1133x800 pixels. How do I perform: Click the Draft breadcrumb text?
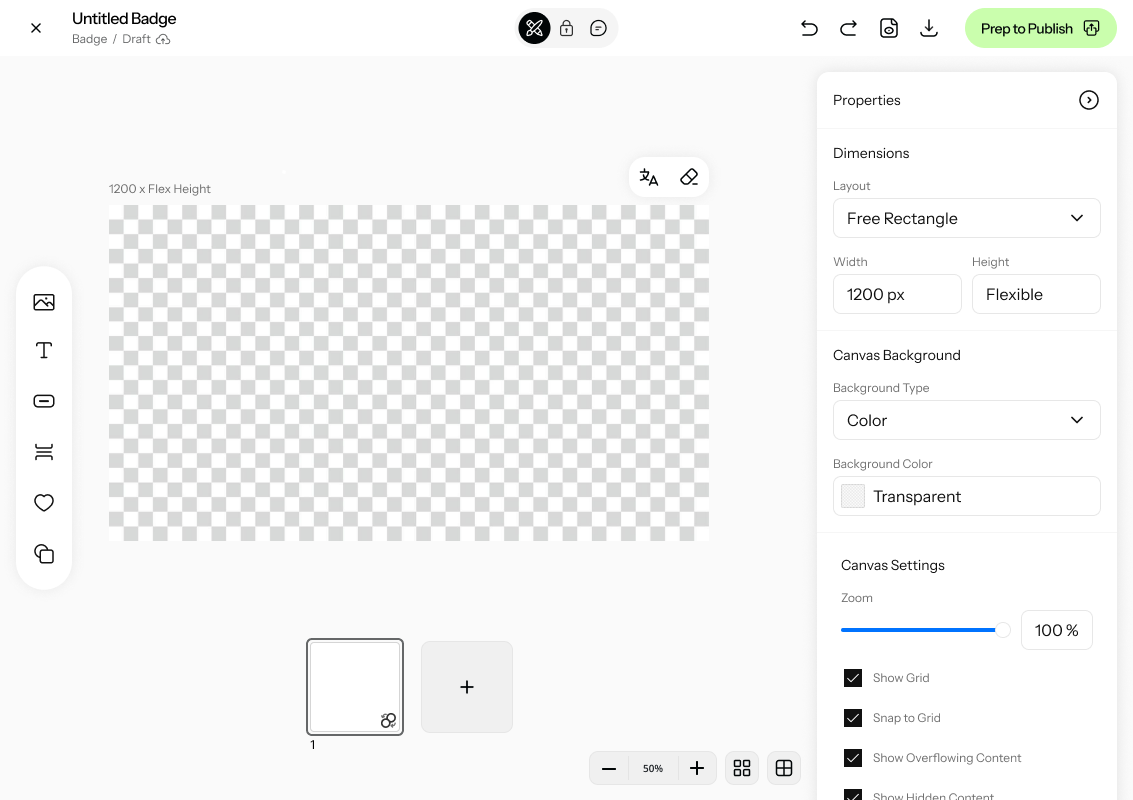pyautogui.click(x=137, y=39)
